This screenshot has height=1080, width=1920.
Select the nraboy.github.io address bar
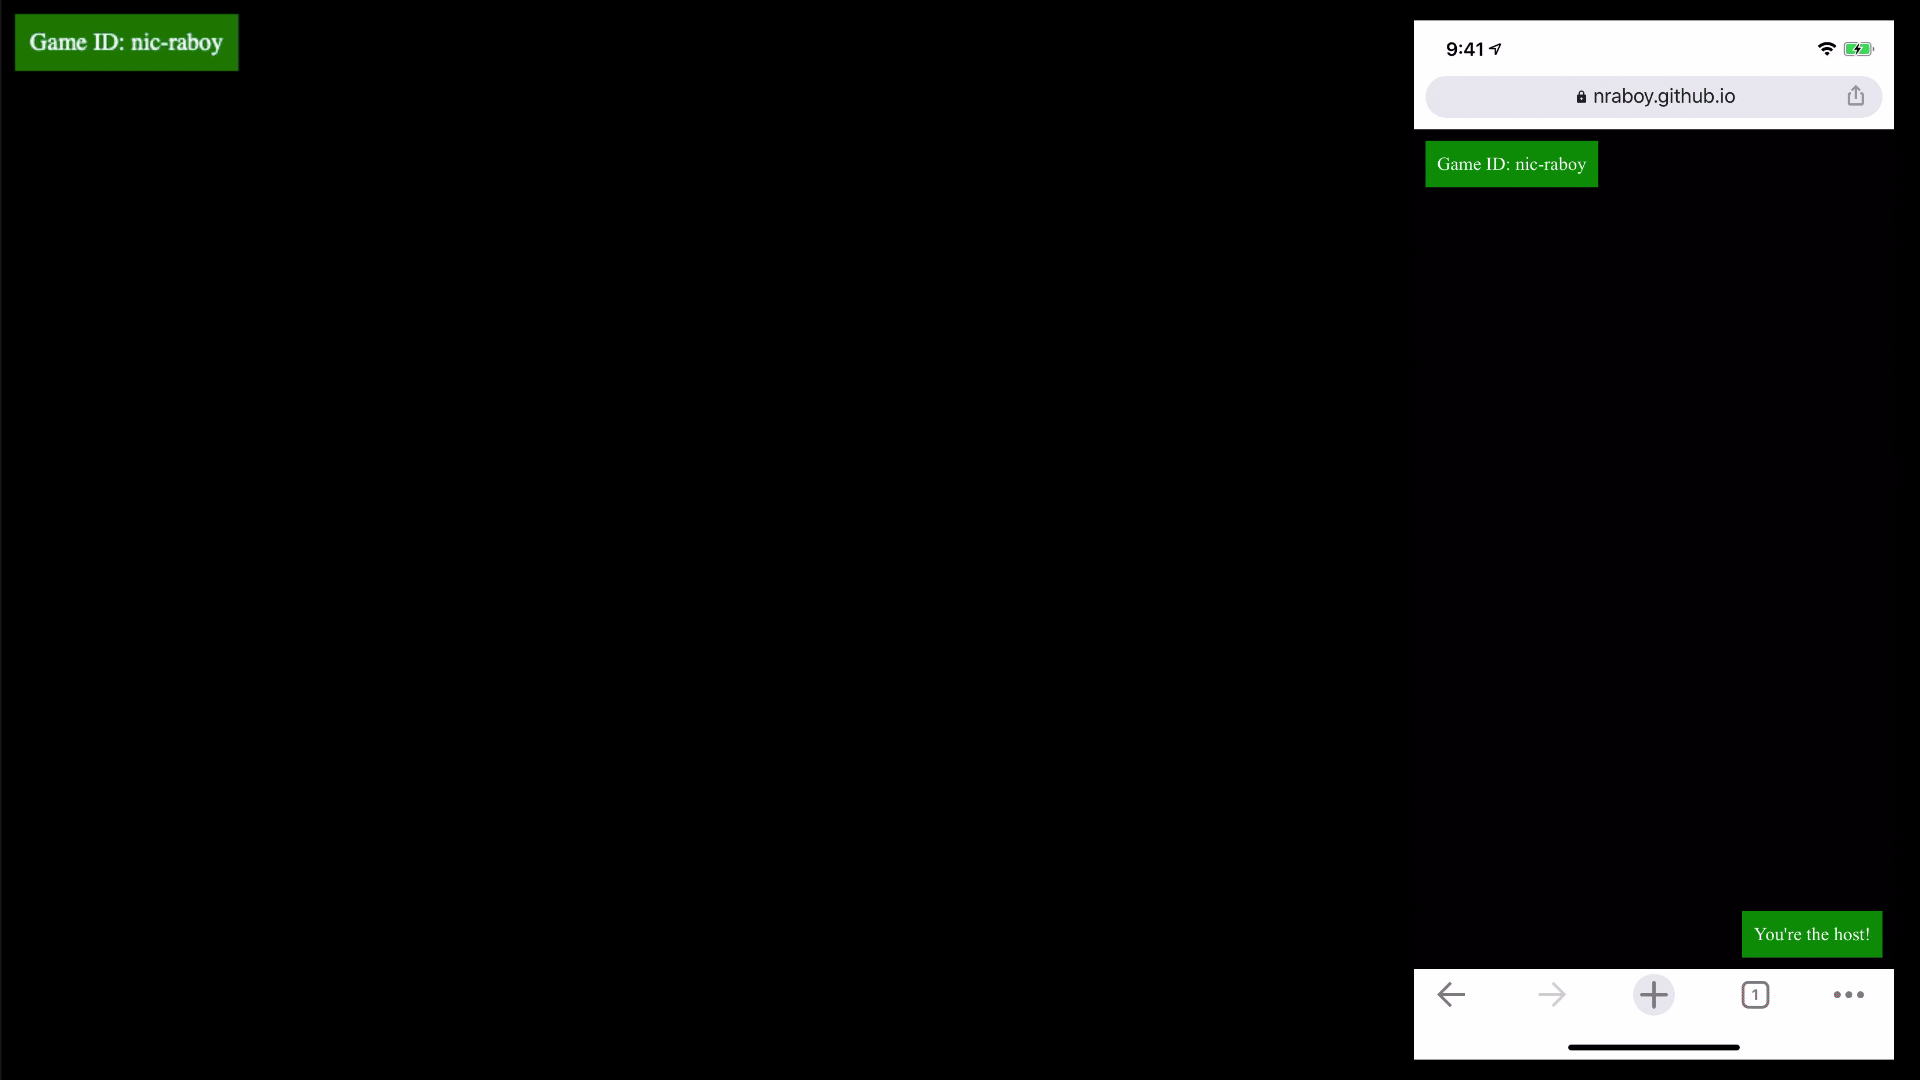pyautogui.click(x=1652, y=95)
